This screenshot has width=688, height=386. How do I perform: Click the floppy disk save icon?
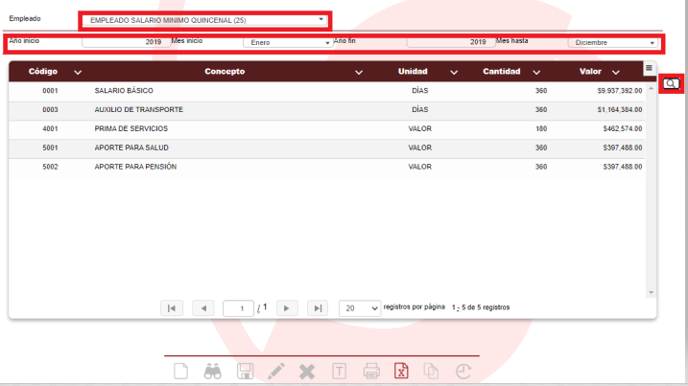[245, 371]
